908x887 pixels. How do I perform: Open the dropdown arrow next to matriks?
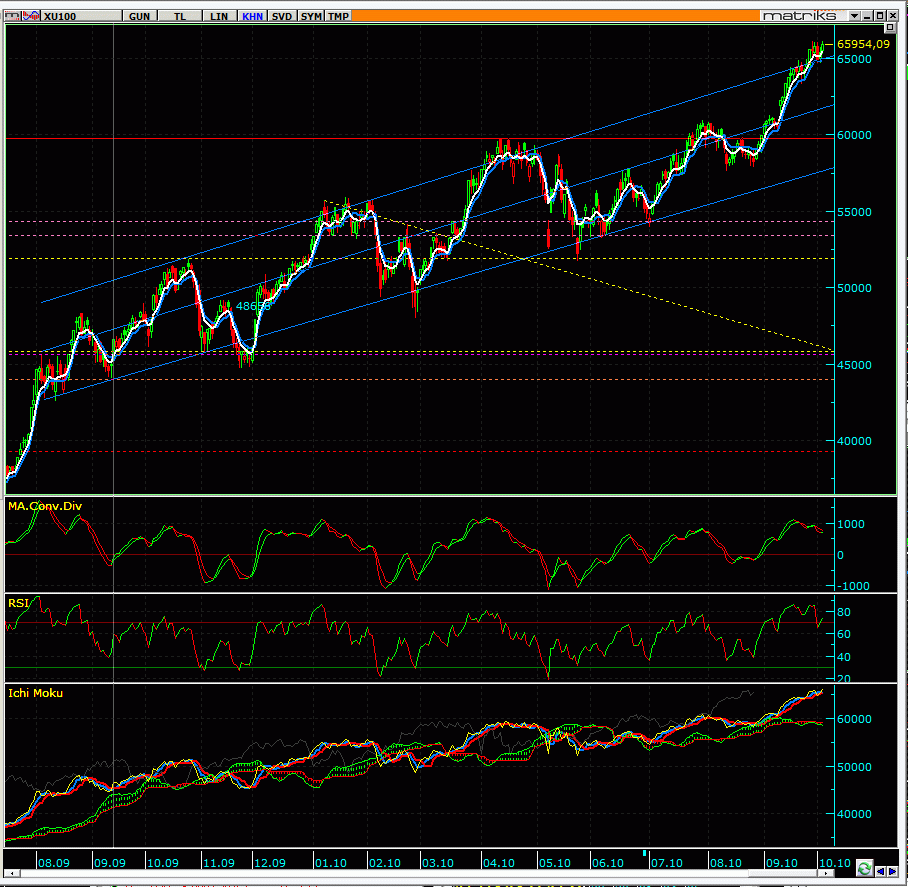click(x=854, y=16)
